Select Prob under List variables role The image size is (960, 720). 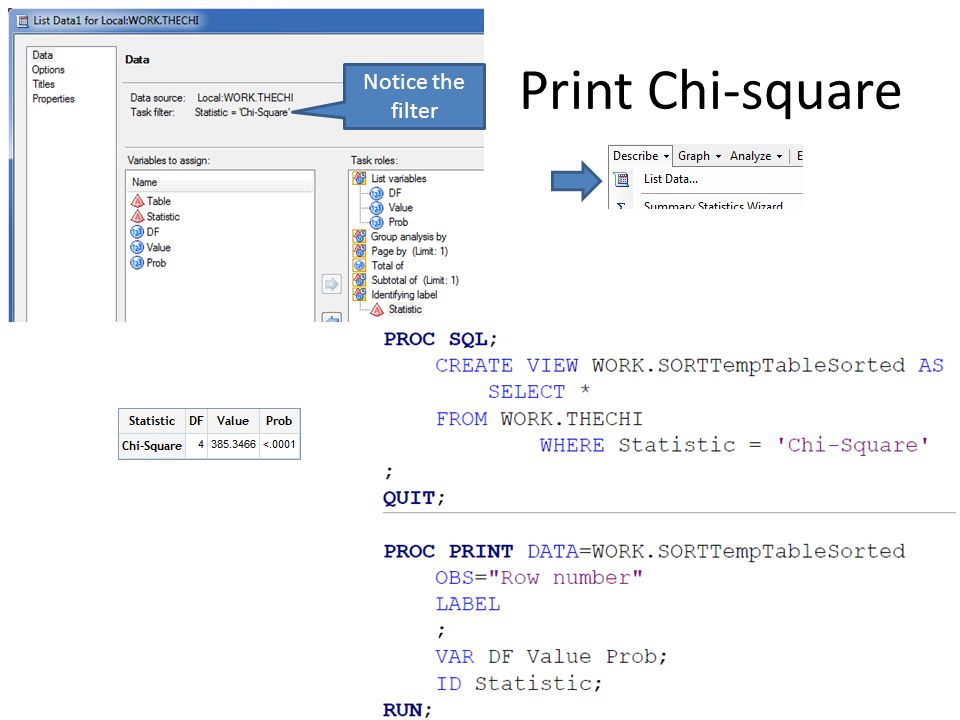tap(389, 222)
